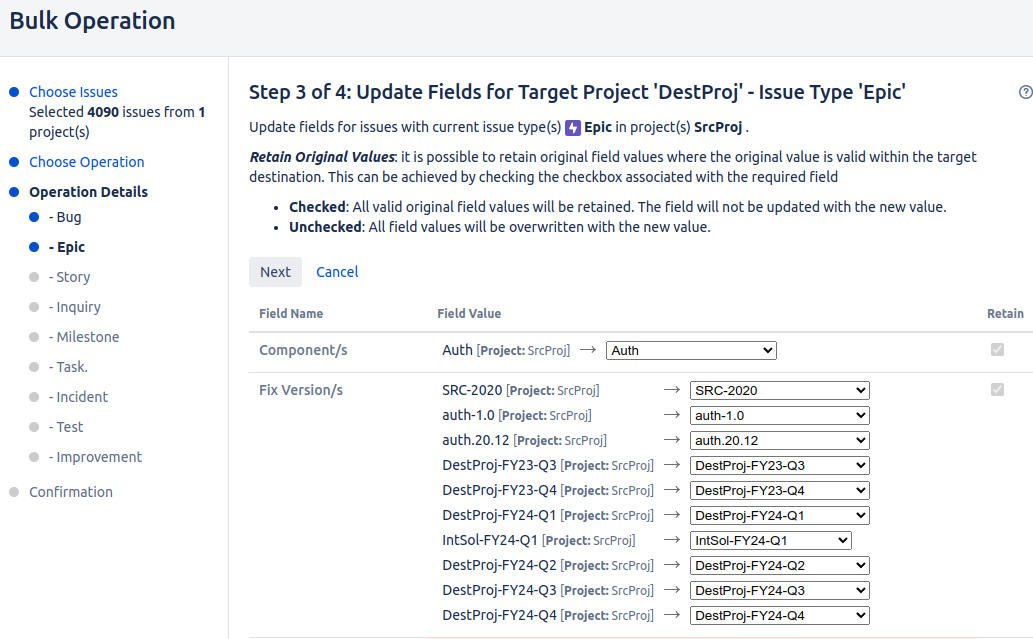This screenshot has height=639, width=1033.
Task: Go to the Choose Issues step
Action: tap(73, 92)
